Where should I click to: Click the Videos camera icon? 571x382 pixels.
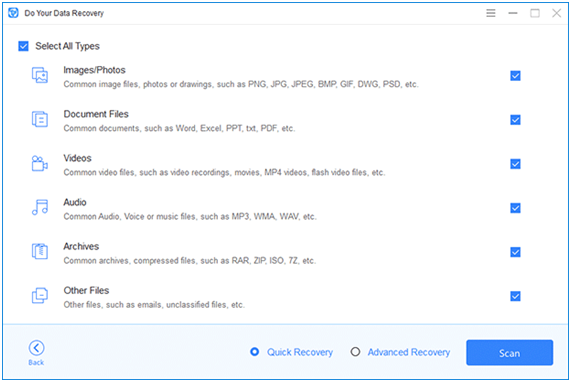[x=40, y=163]
